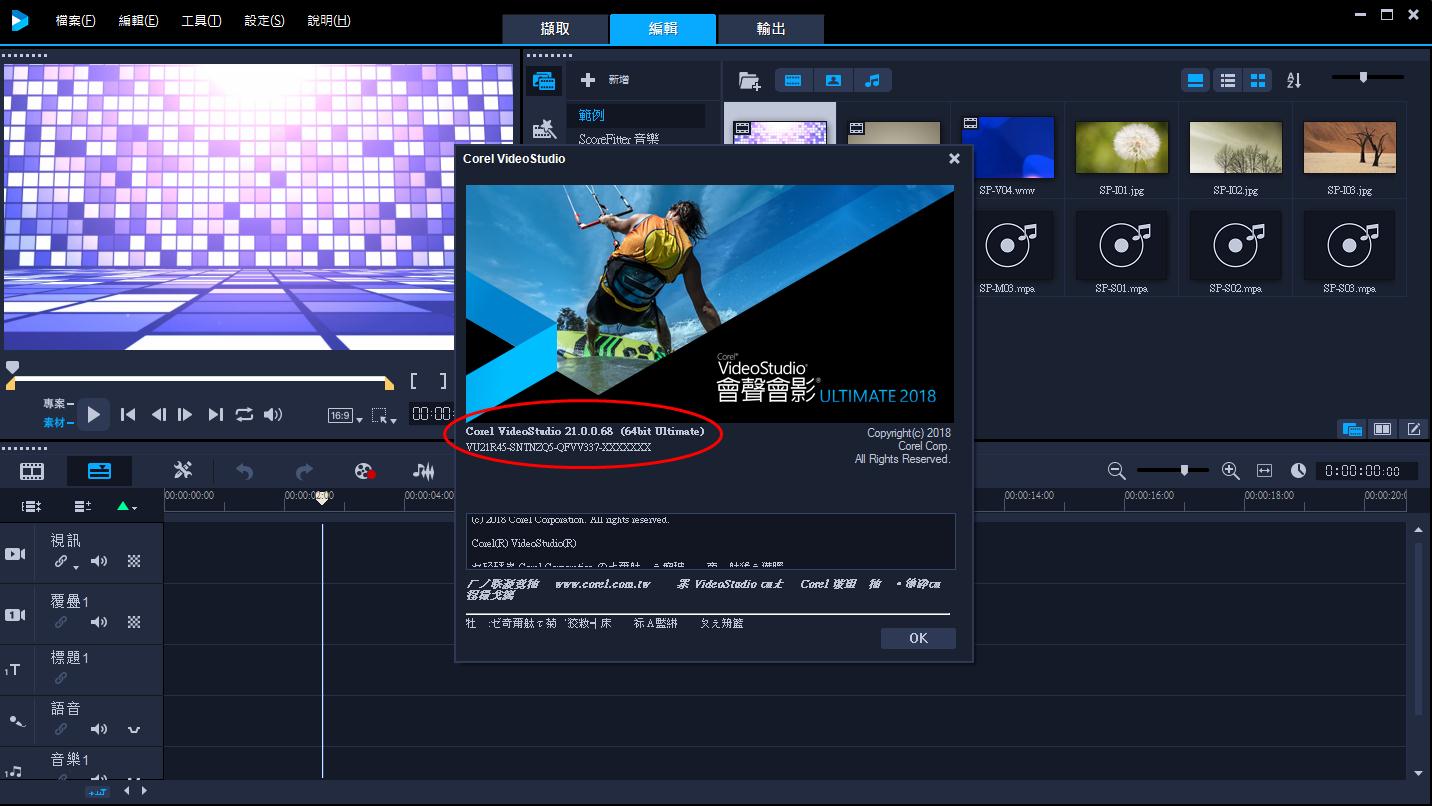Select the SP-V04.wmv blue video thumbnail
Viewport: 1432px width, 806px height.
[1008, 147]
